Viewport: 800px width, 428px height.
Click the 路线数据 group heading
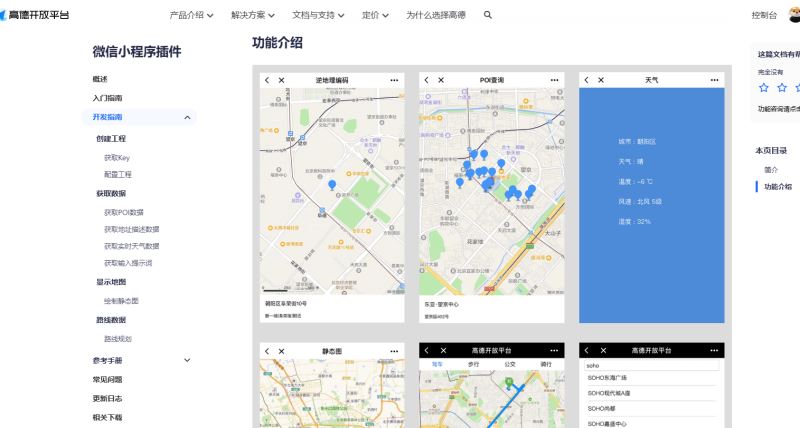pyautogui.click(x=111, y=320)
